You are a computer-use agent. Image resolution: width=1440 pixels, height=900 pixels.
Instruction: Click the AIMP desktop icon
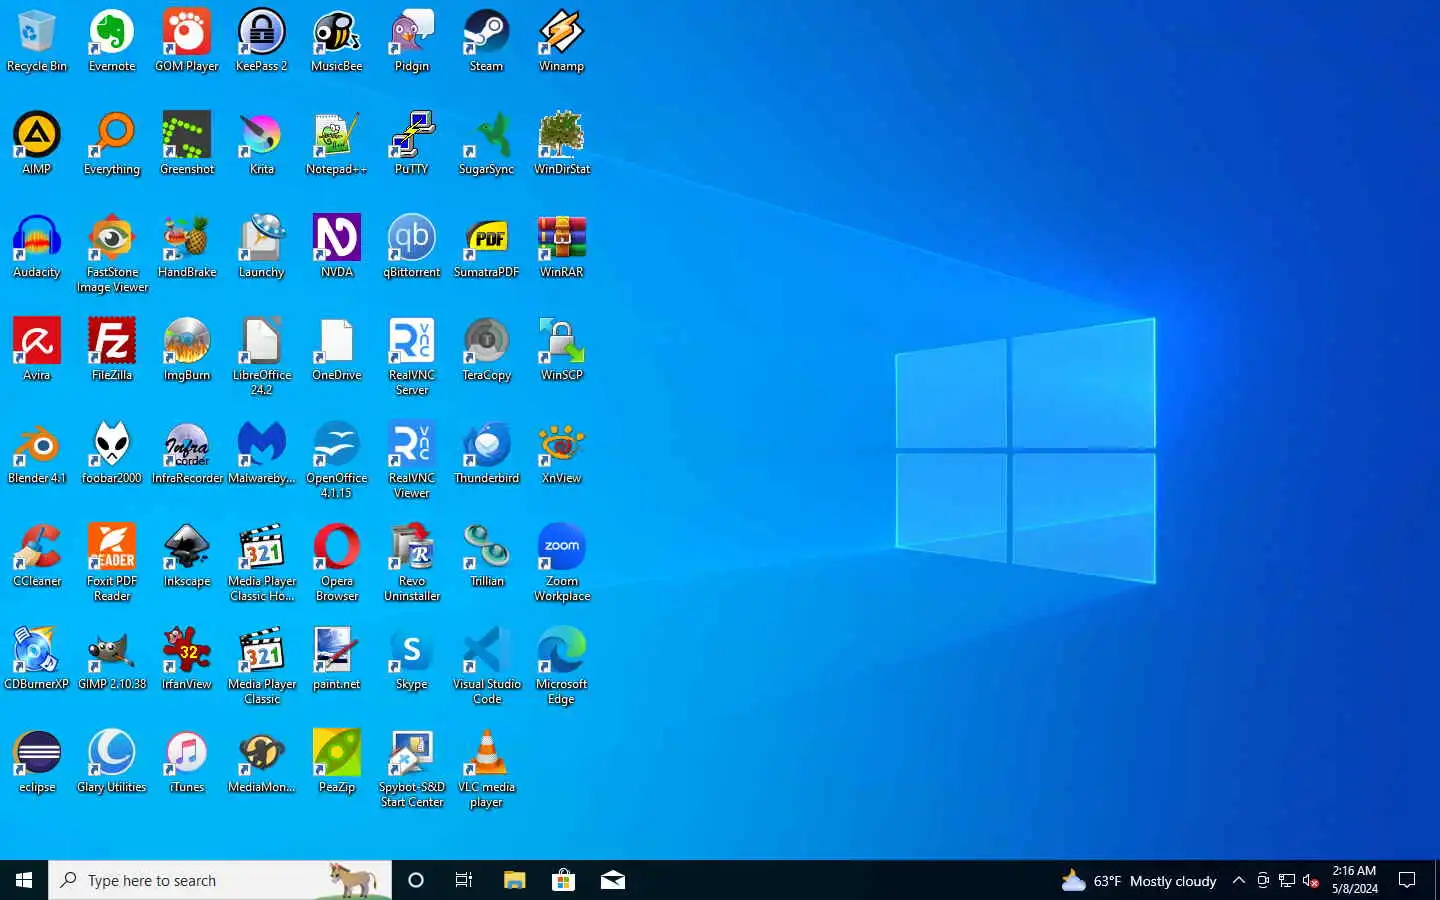coord(37,144)
